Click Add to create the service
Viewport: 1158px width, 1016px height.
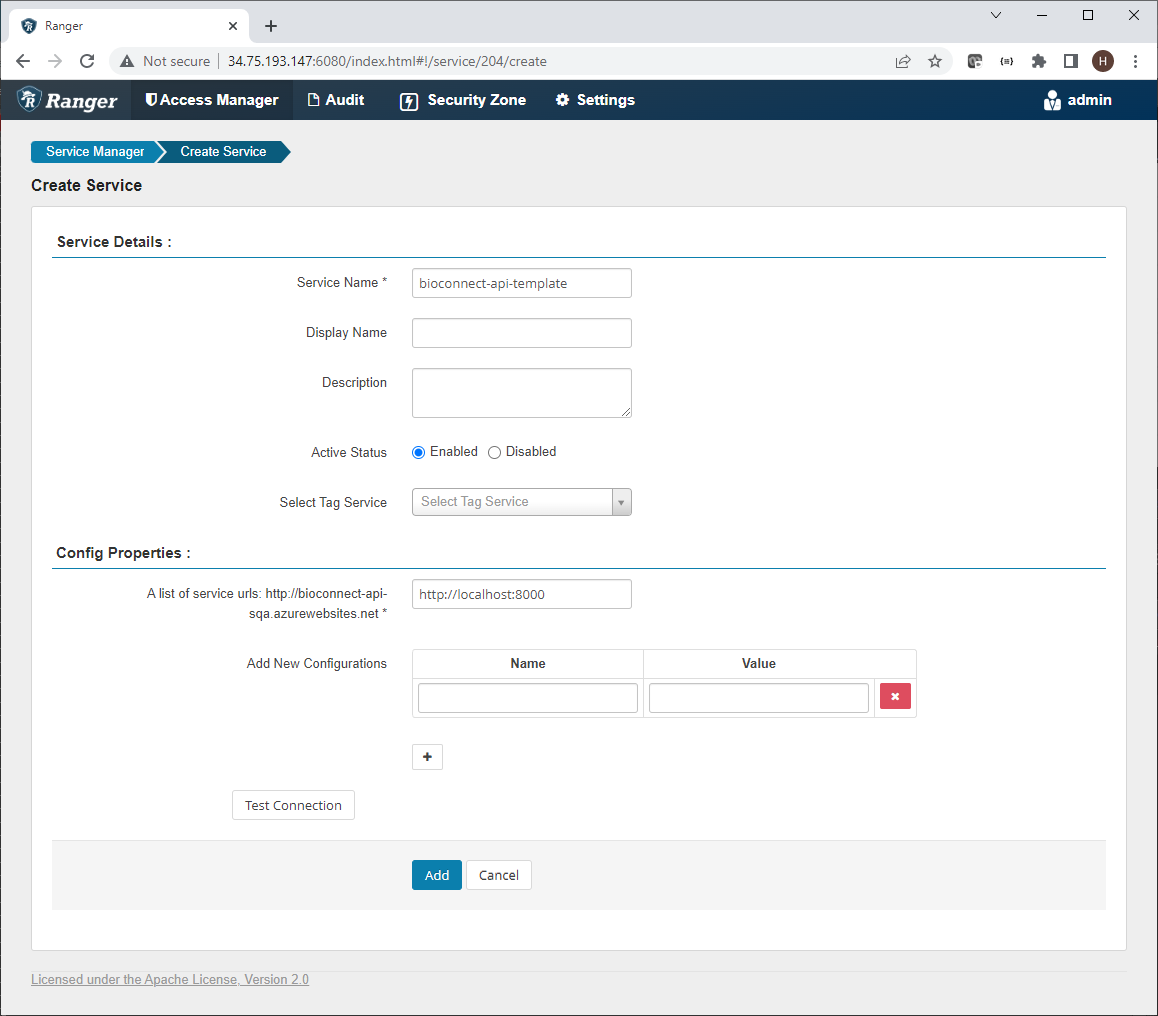[436, 874]
